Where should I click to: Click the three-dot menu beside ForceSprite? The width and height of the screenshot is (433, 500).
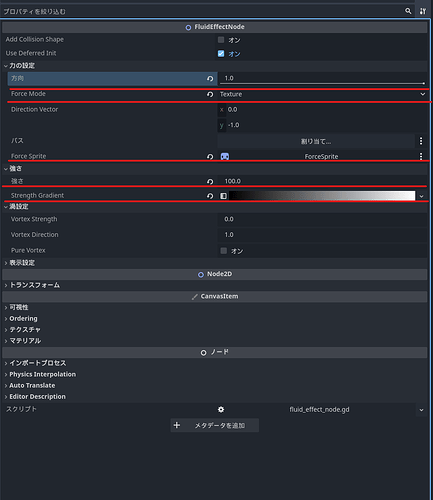click(x=421, y=156)
